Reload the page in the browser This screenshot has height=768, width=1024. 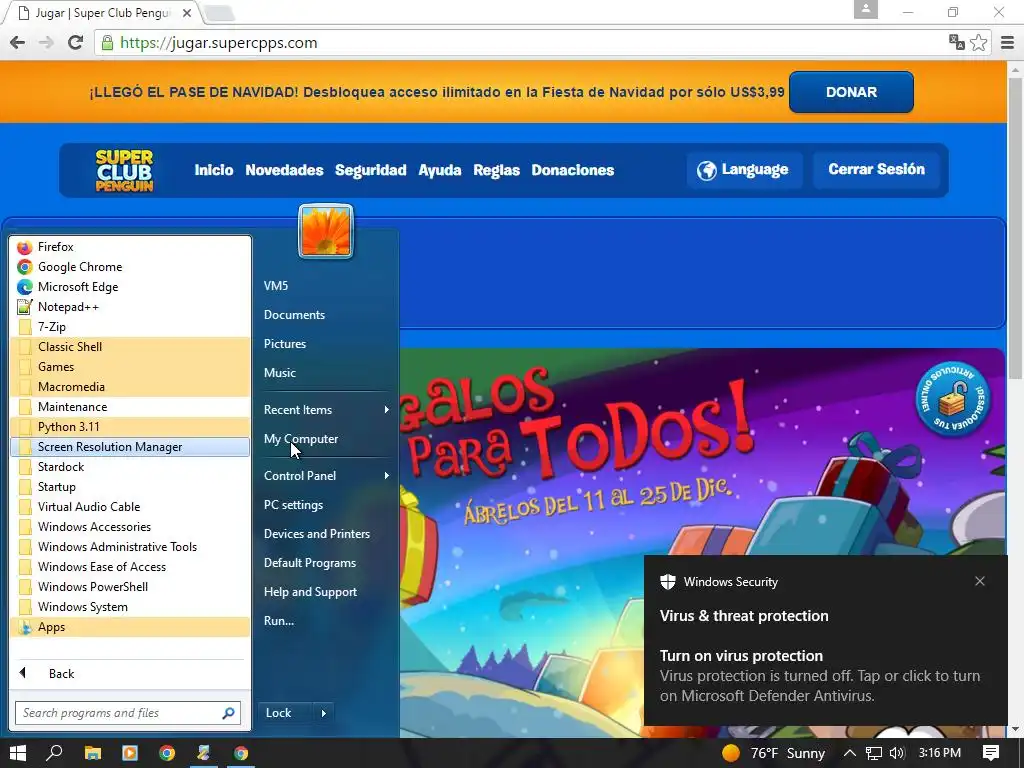[75, 42]
